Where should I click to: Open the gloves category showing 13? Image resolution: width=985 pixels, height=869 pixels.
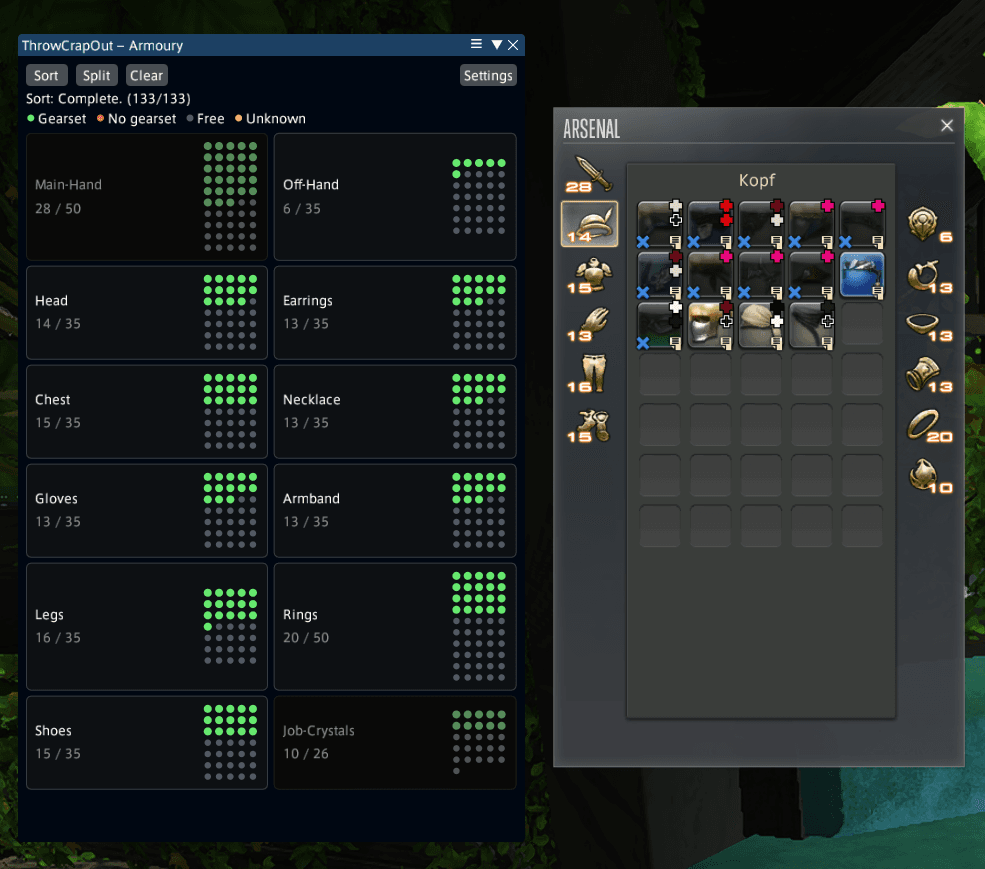coord(589,324)
